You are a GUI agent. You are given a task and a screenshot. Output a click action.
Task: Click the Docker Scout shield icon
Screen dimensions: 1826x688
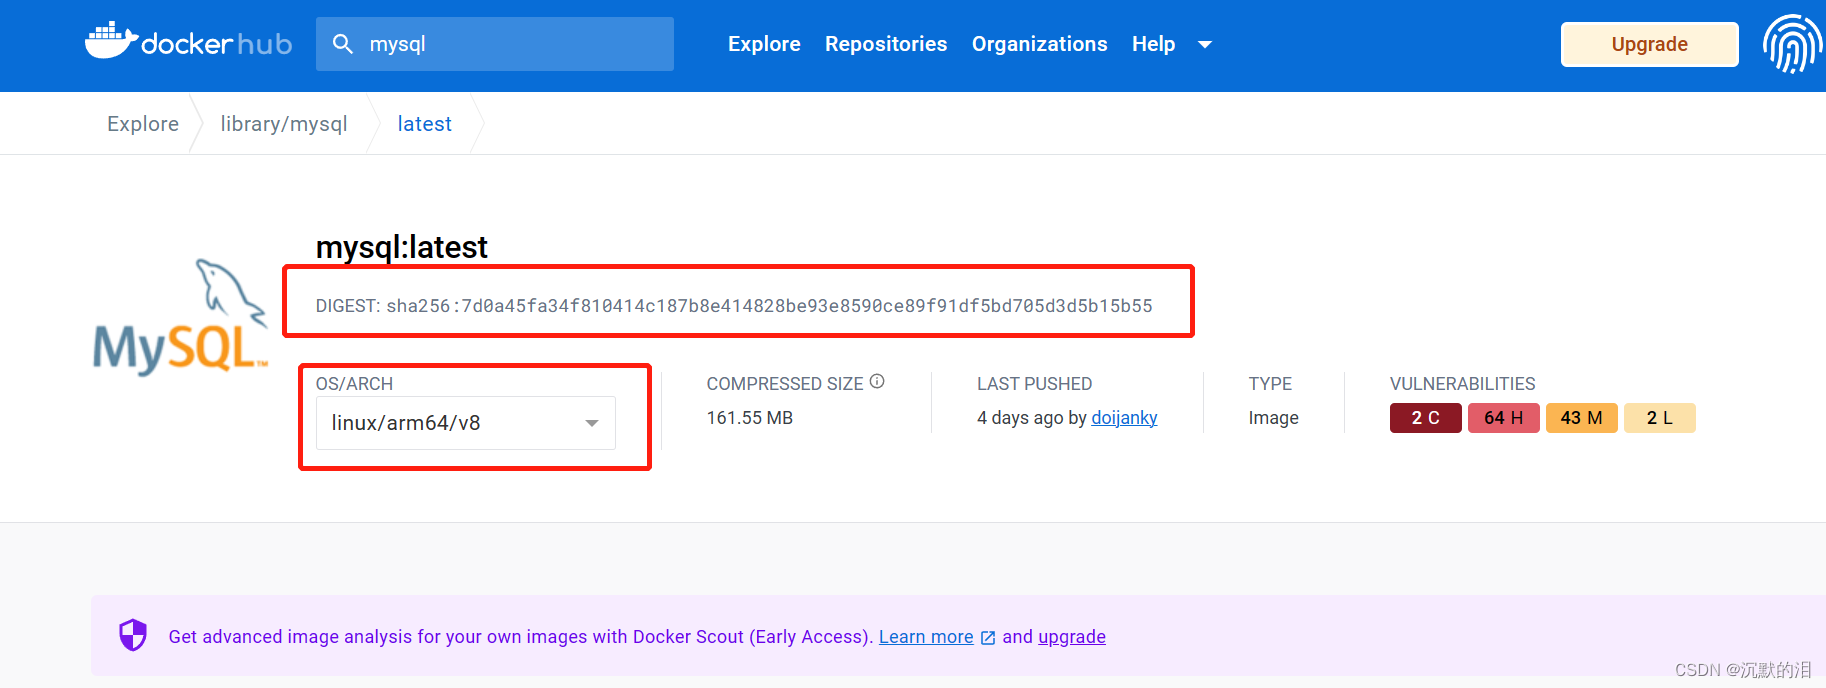(133, 635)
